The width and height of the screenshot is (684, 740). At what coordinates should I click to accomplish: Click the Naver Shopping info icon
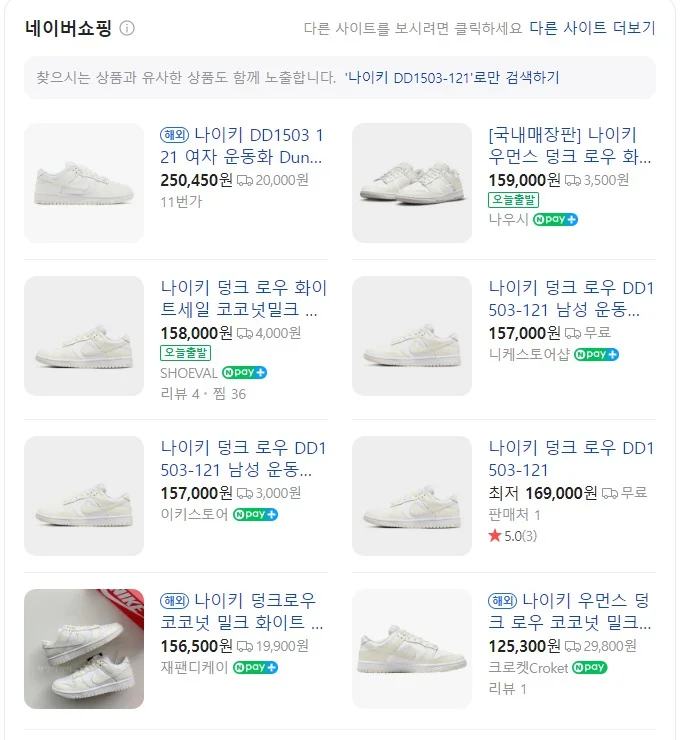[127, 28]
